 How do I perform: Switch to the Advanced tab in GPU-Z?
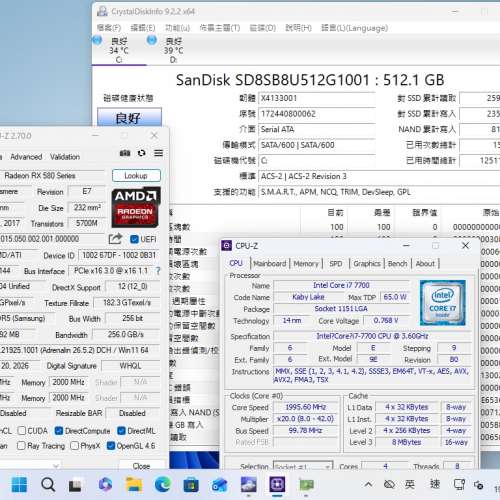click(26, 157)
